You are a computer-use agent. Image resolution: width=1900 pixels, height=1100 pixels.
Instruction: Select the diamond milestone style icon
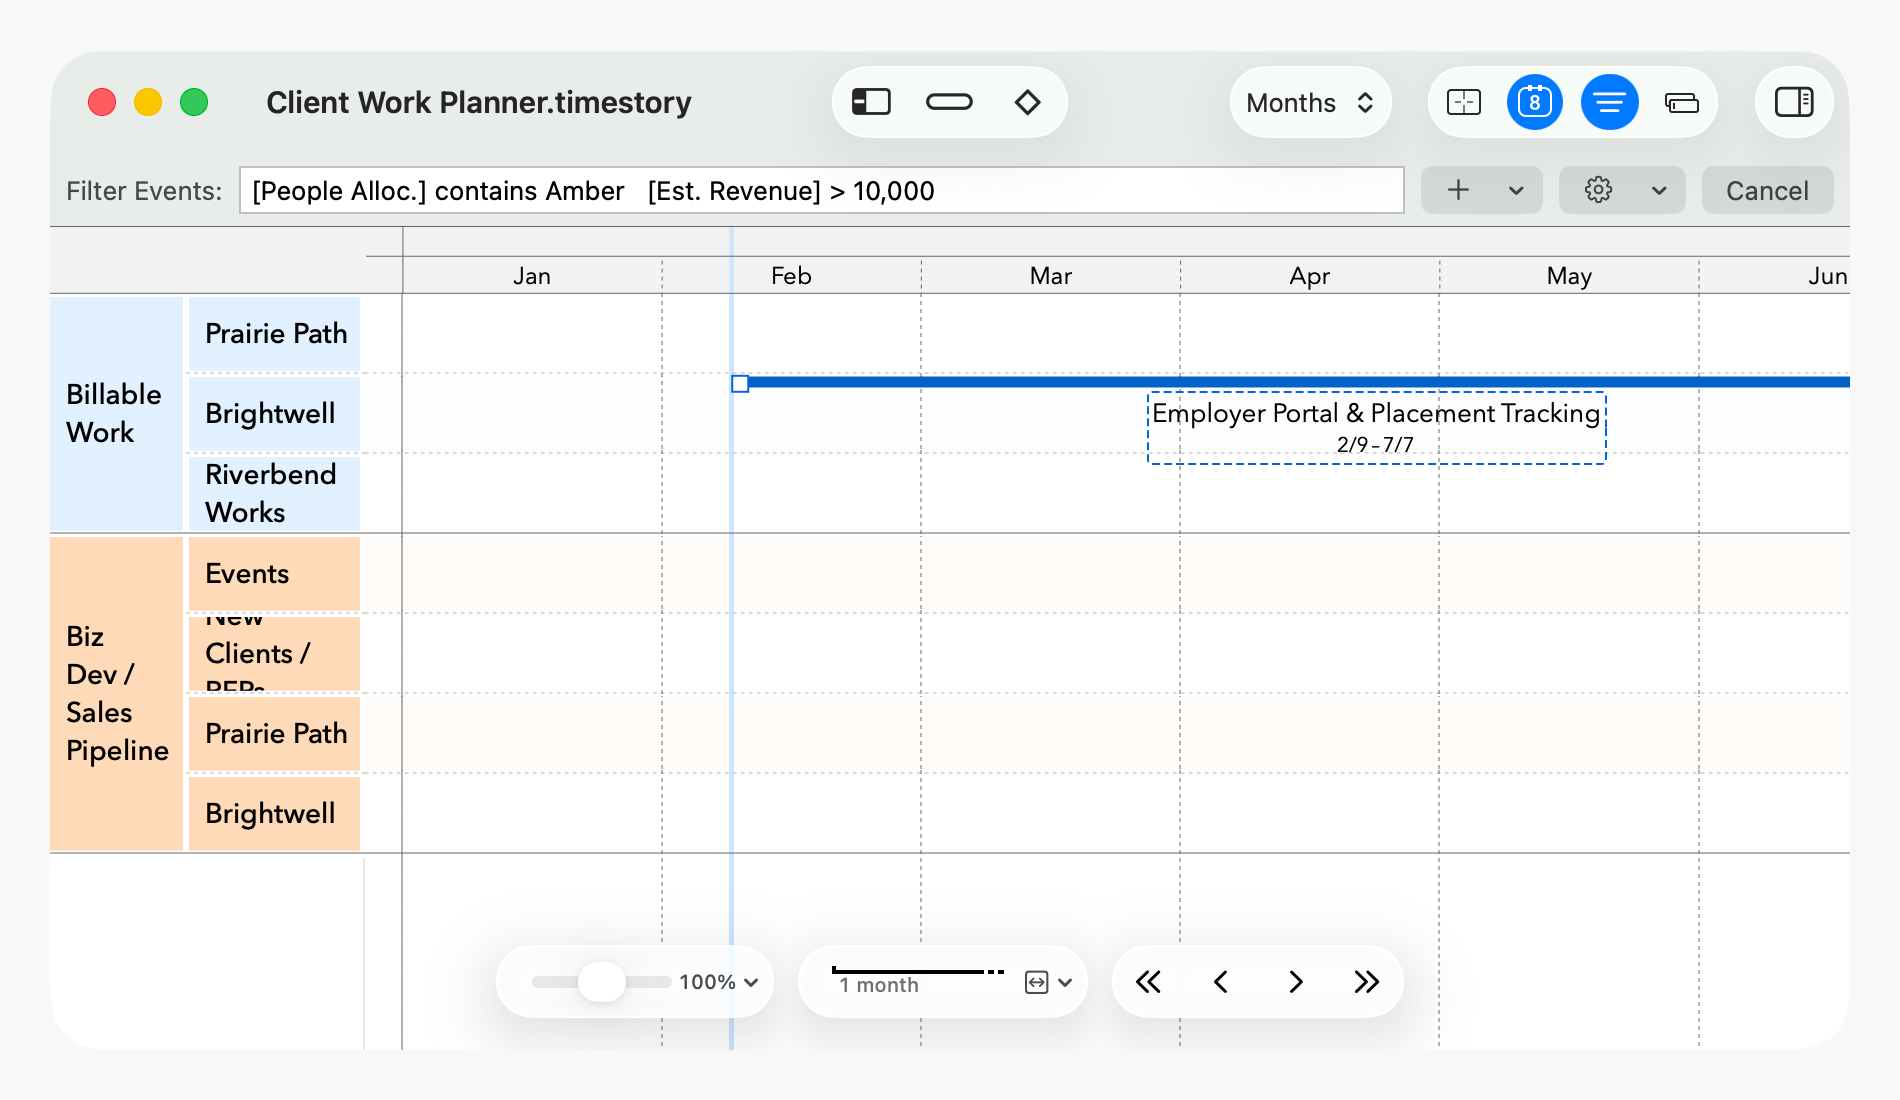[x=1027, y=101]
